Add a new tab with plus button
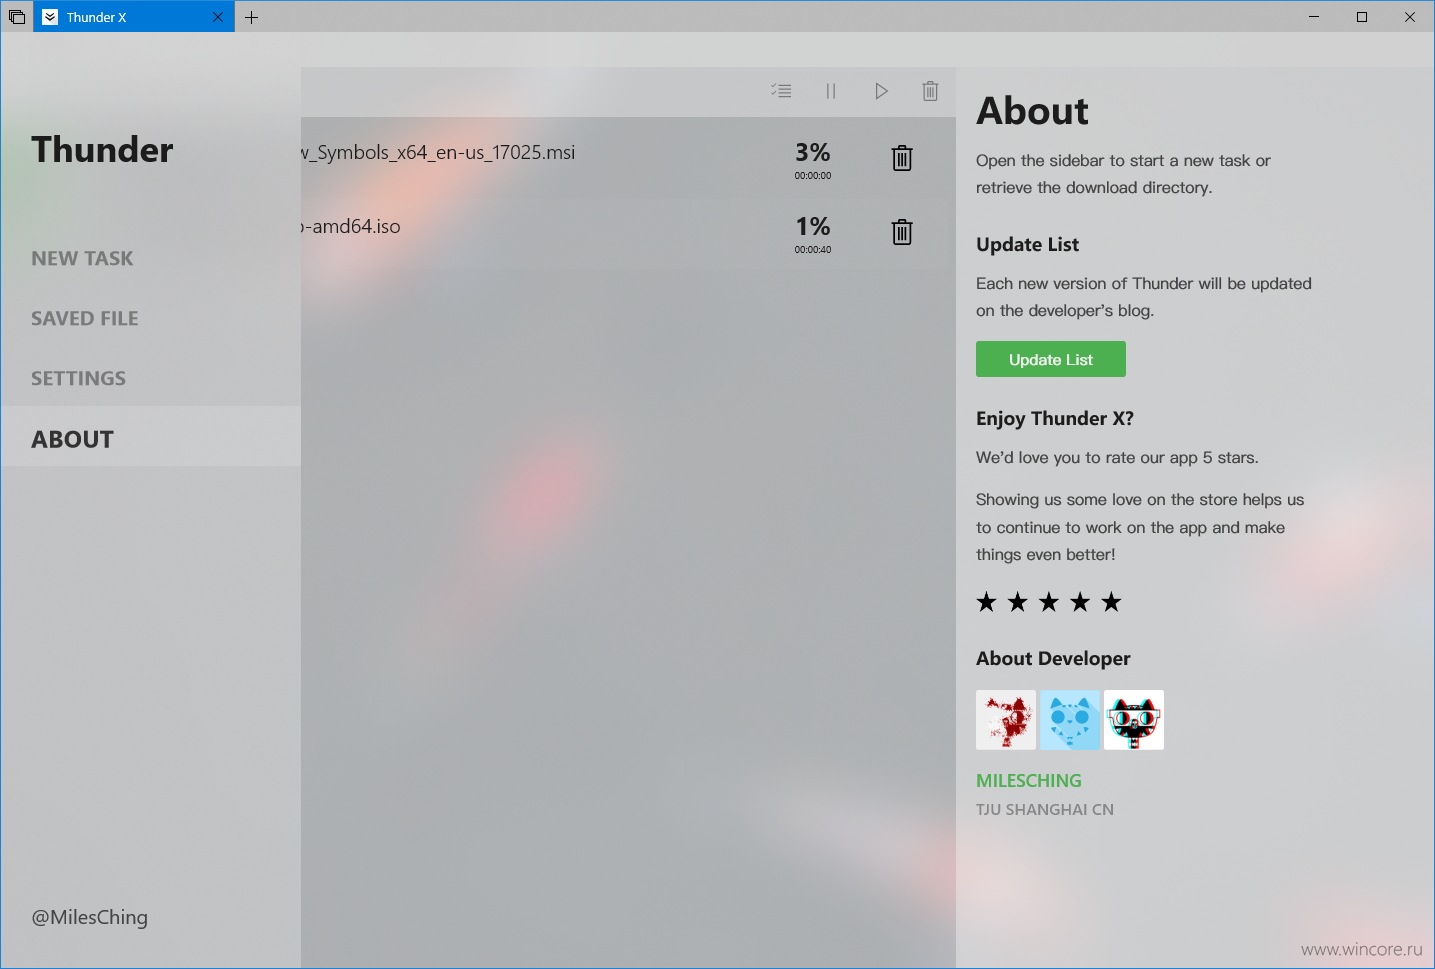1435x969 pixels. (x=252, y=17)
